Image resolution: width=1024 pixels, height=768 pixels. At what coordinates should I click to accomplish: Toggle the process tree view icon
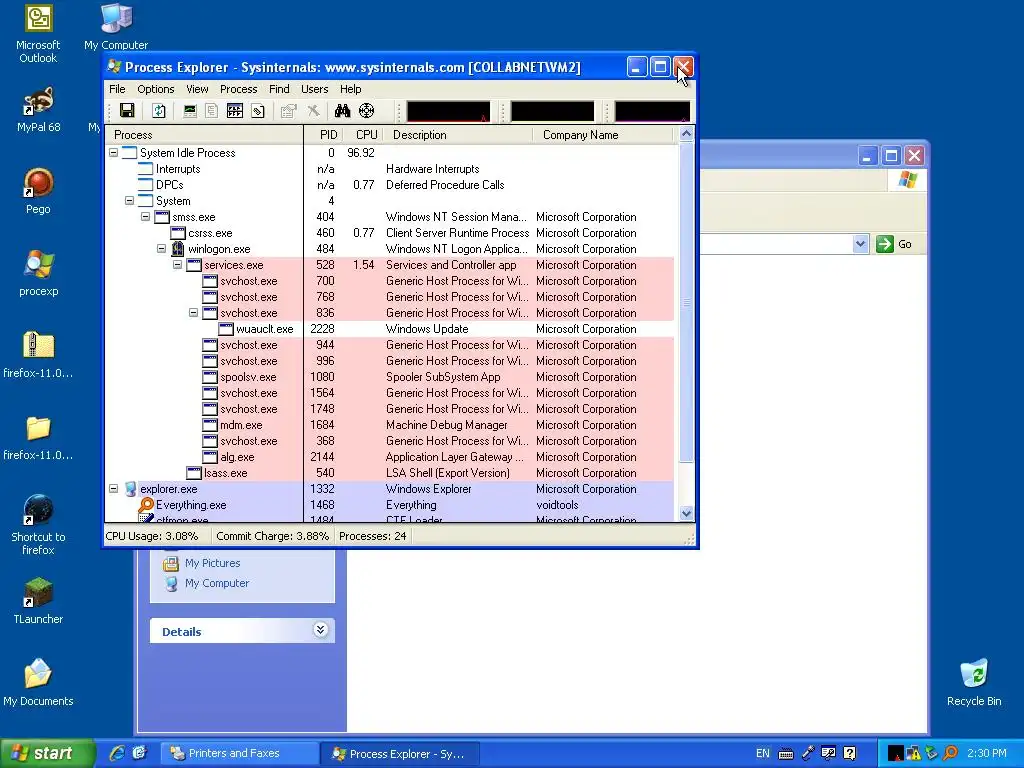pos(212,110)
